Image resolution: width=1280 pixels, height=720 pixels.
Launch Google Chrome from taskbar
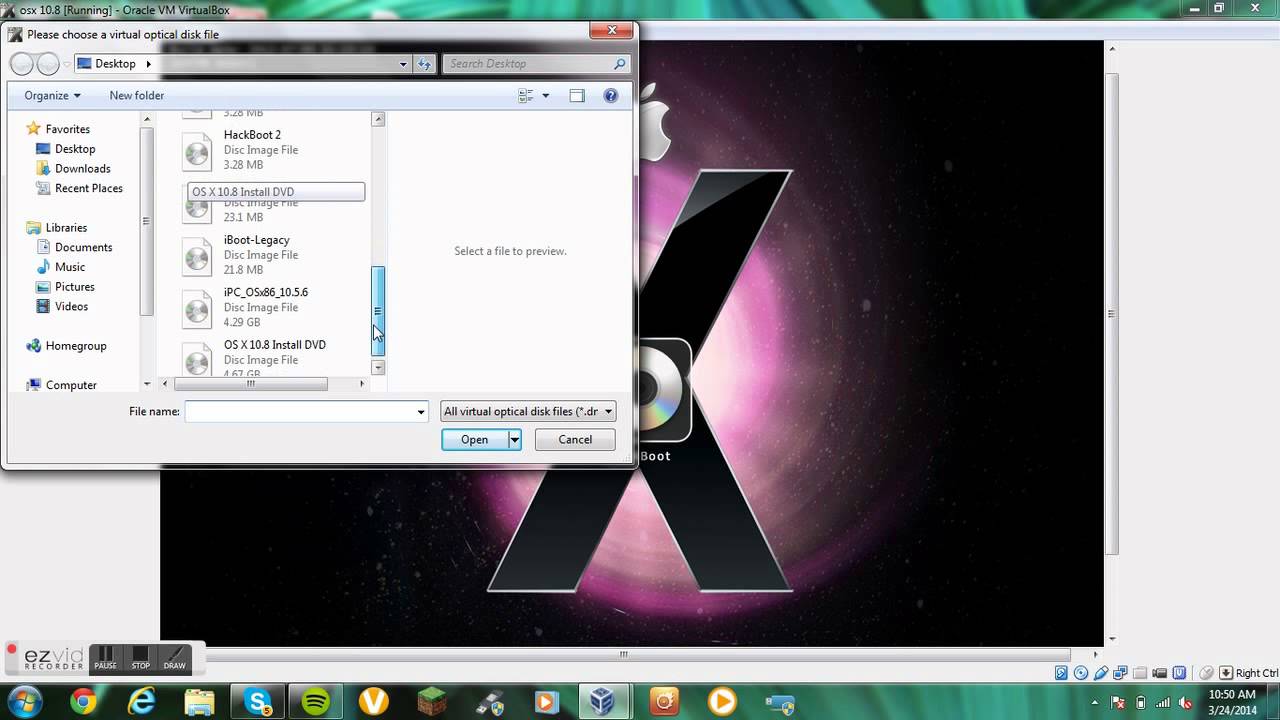(x=84, y=703)
